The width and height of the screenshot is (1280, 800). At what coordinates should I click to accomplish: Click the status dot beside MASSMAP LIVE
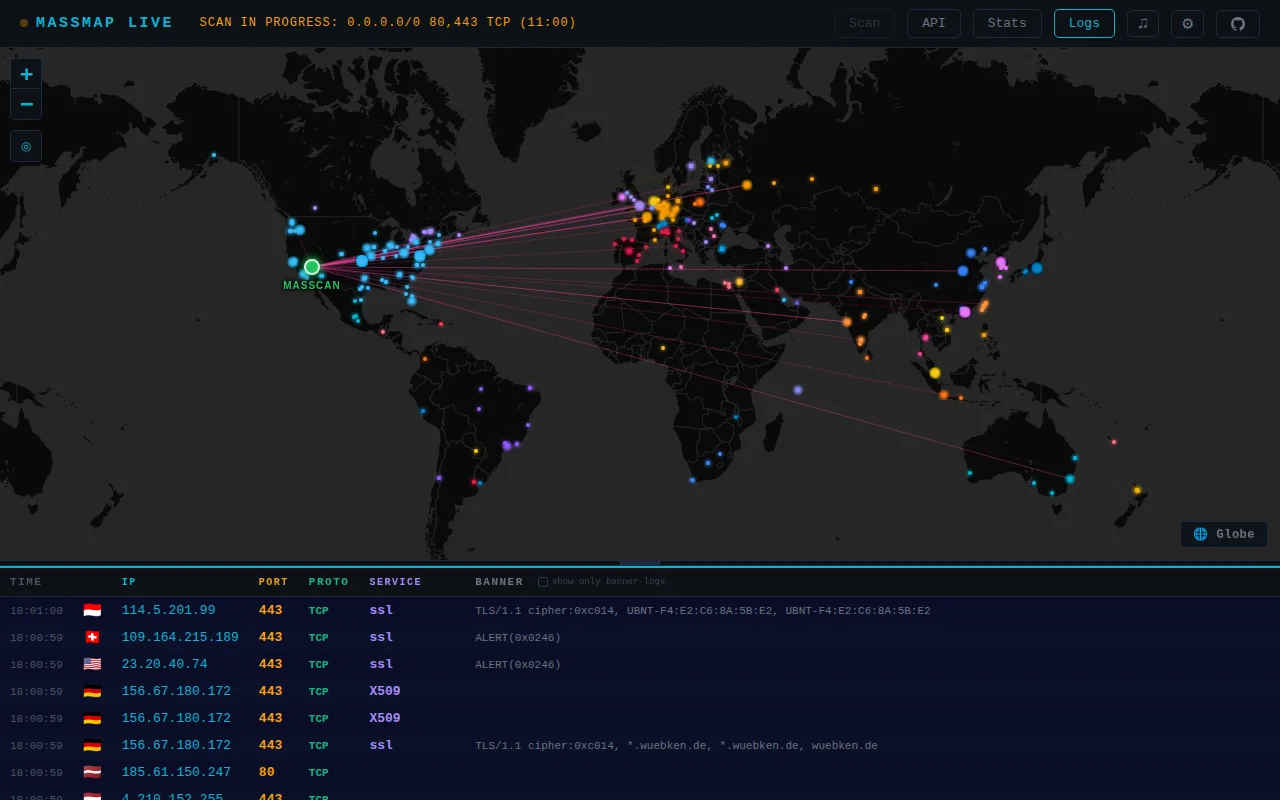tap(24, 23)
